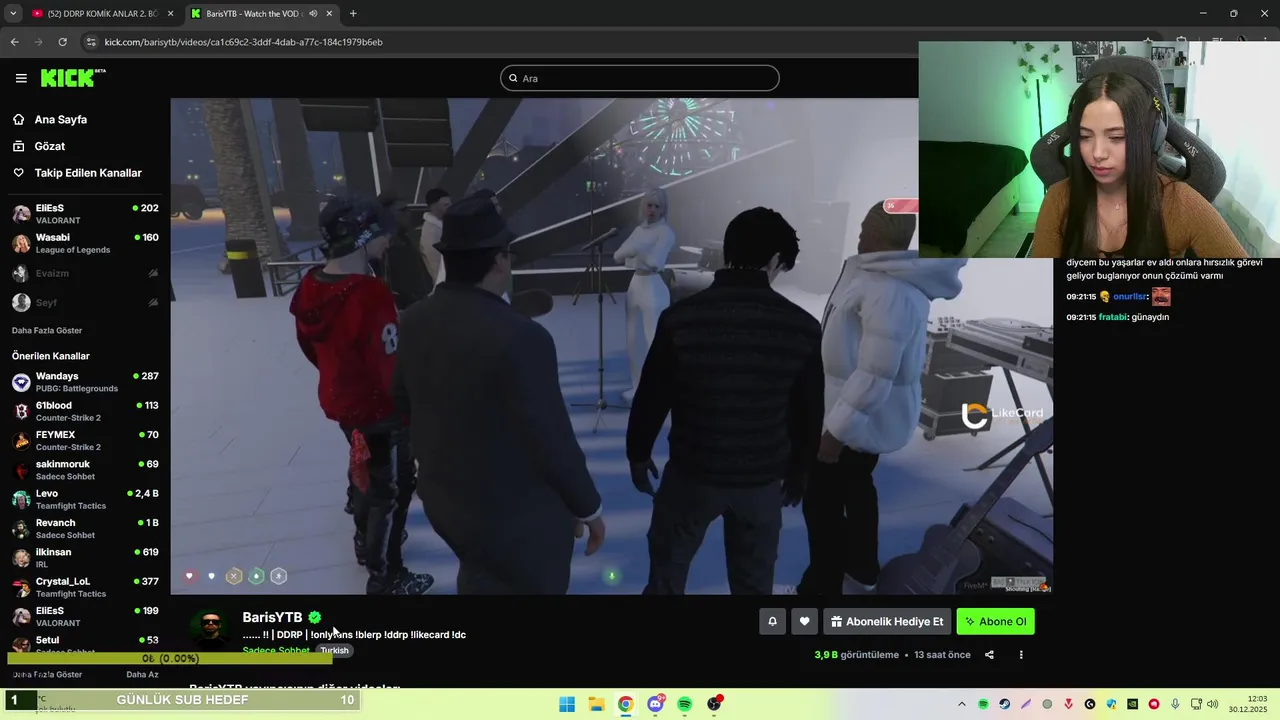Open Levo Teamfight Tactics channel
Screen dimensions: 1280x720
tap(85, 499)
